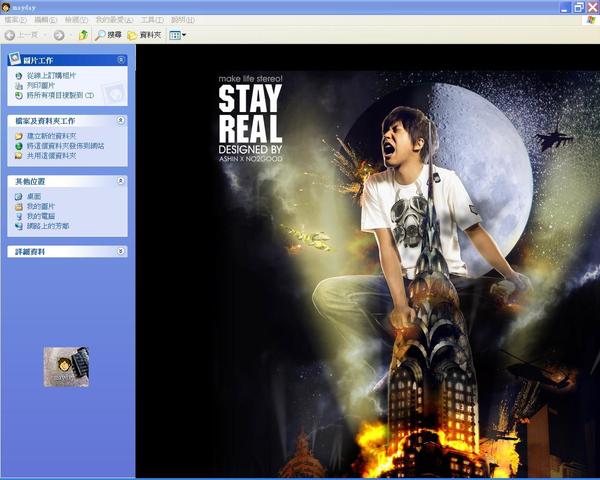Open the 工具(T) tools menu

[152, 20]
